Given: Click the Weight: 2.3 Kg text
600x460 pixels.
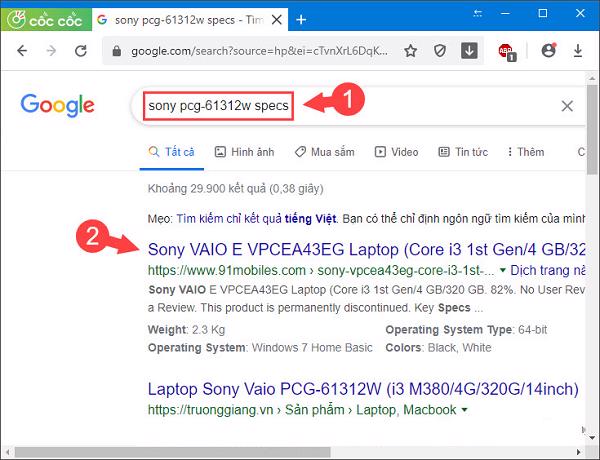Looking at the screenshot, I should pyautogui.click(x=186, y=330).
